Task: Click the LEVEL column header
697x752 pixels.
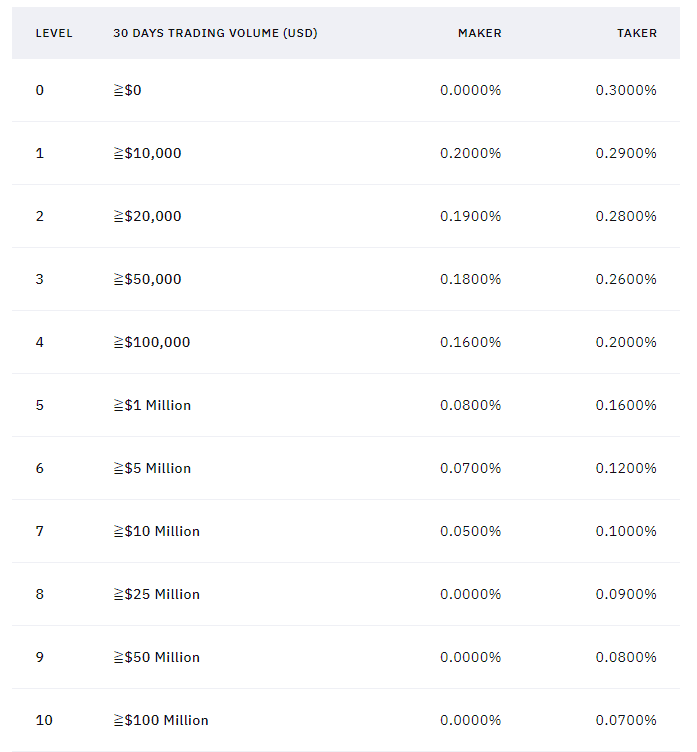Action: pyautogui.click(x=54, y=33)
